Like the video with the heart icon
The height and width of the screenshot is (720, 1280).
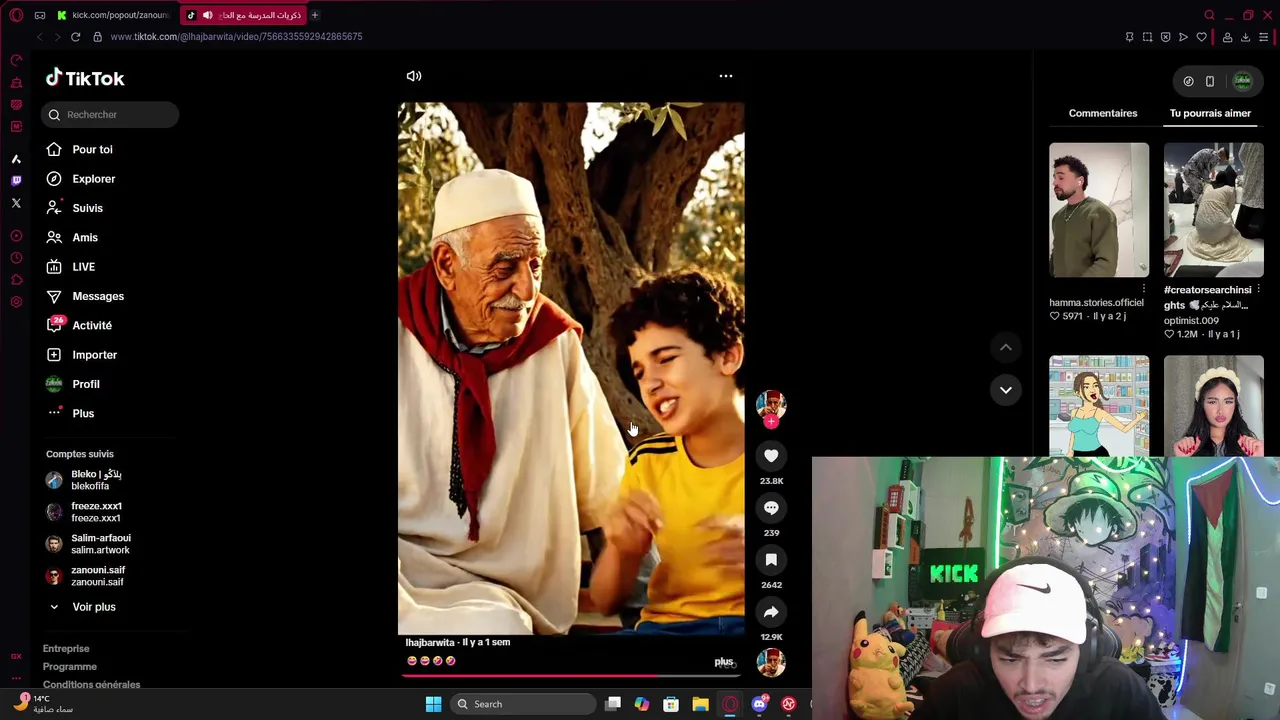pos(771,456)
